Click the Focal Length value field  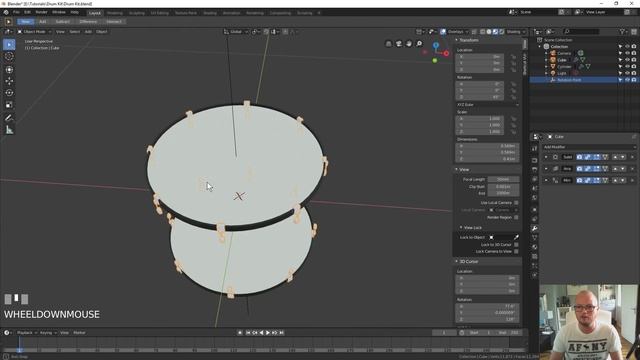[x=503, y=180]
